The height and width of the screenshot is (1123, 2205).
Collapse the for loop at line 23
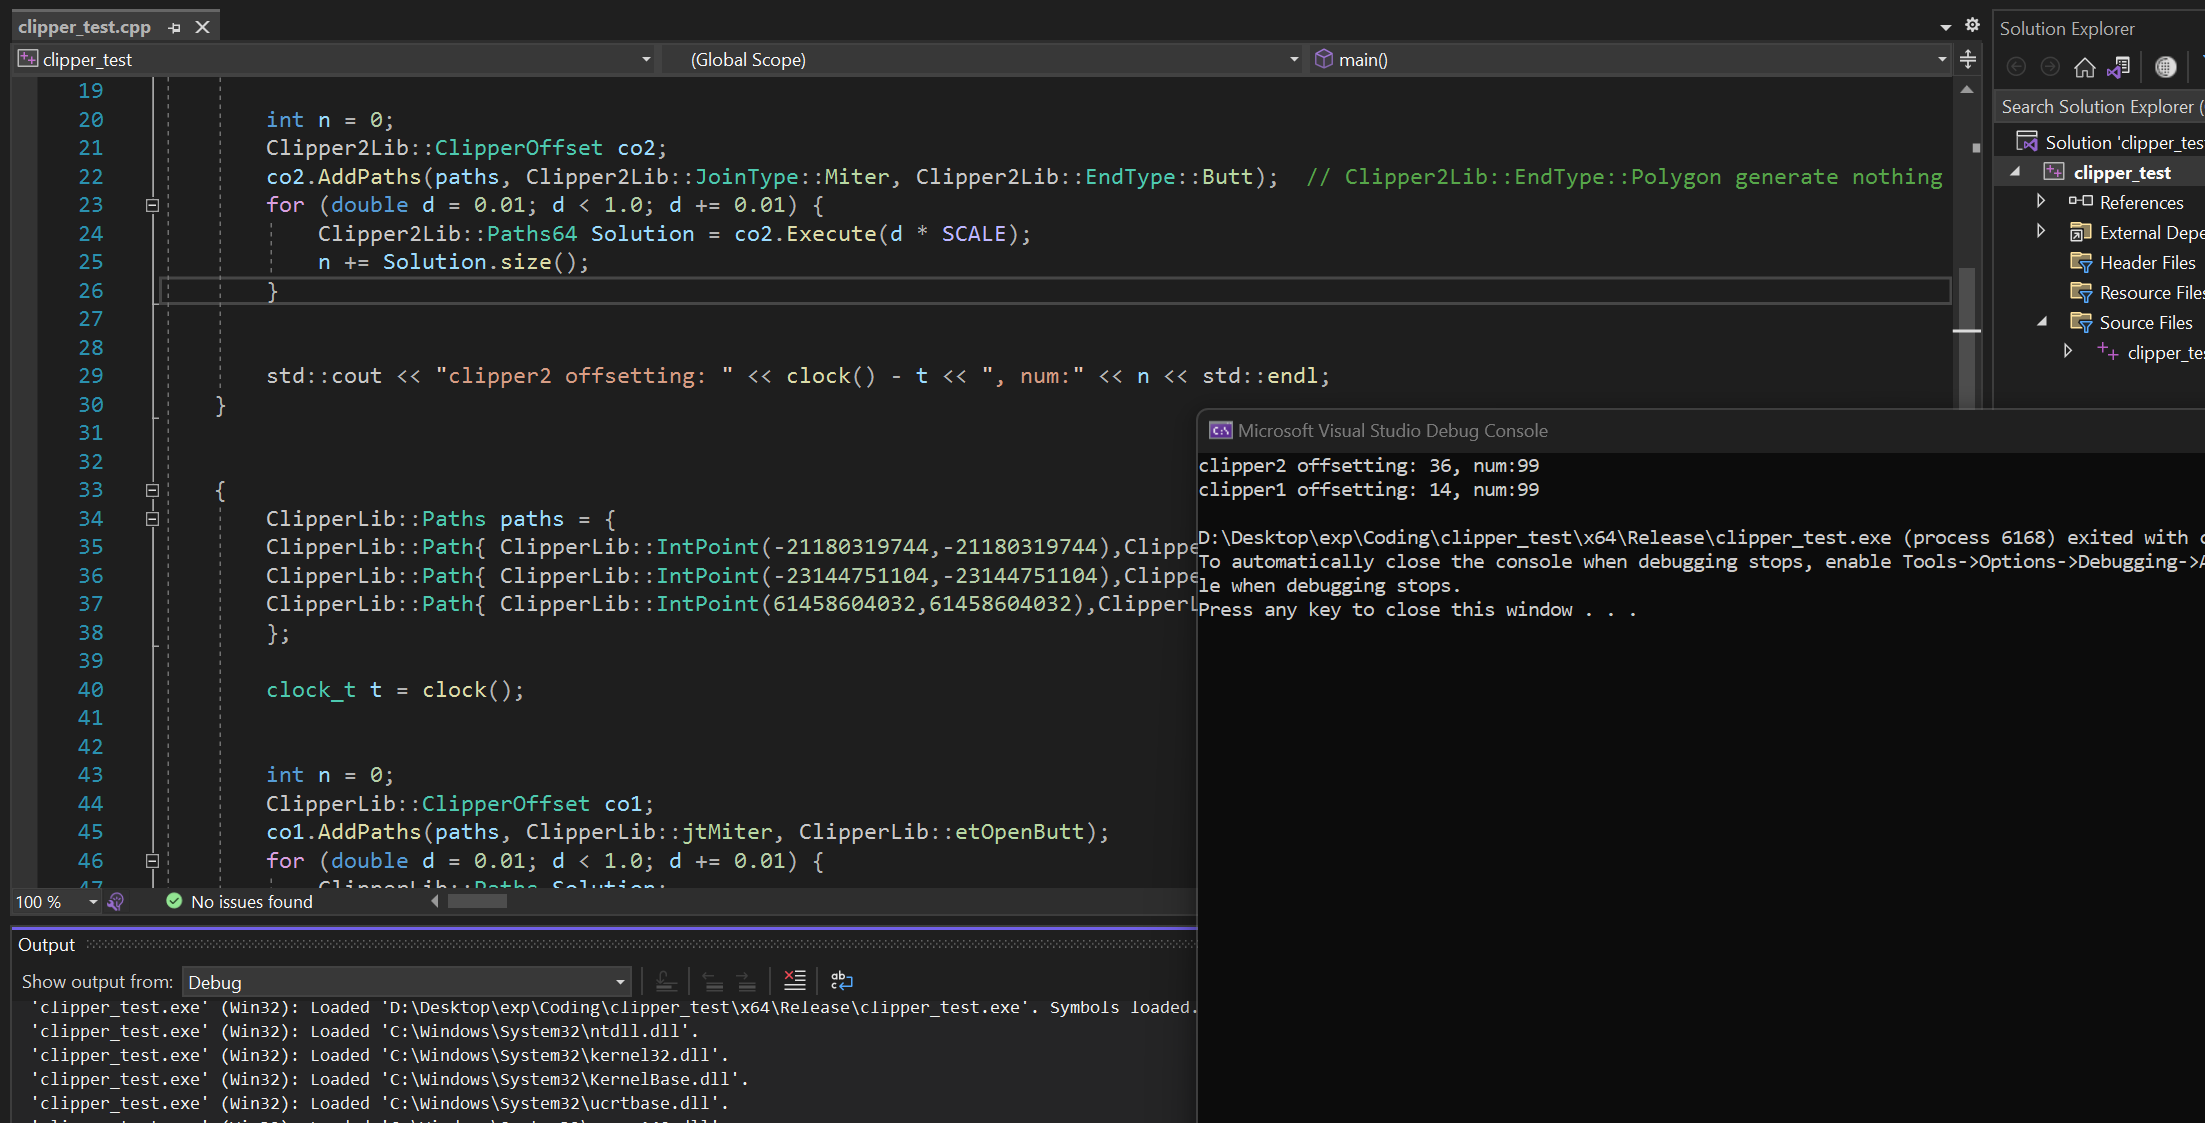pos(153,205)
